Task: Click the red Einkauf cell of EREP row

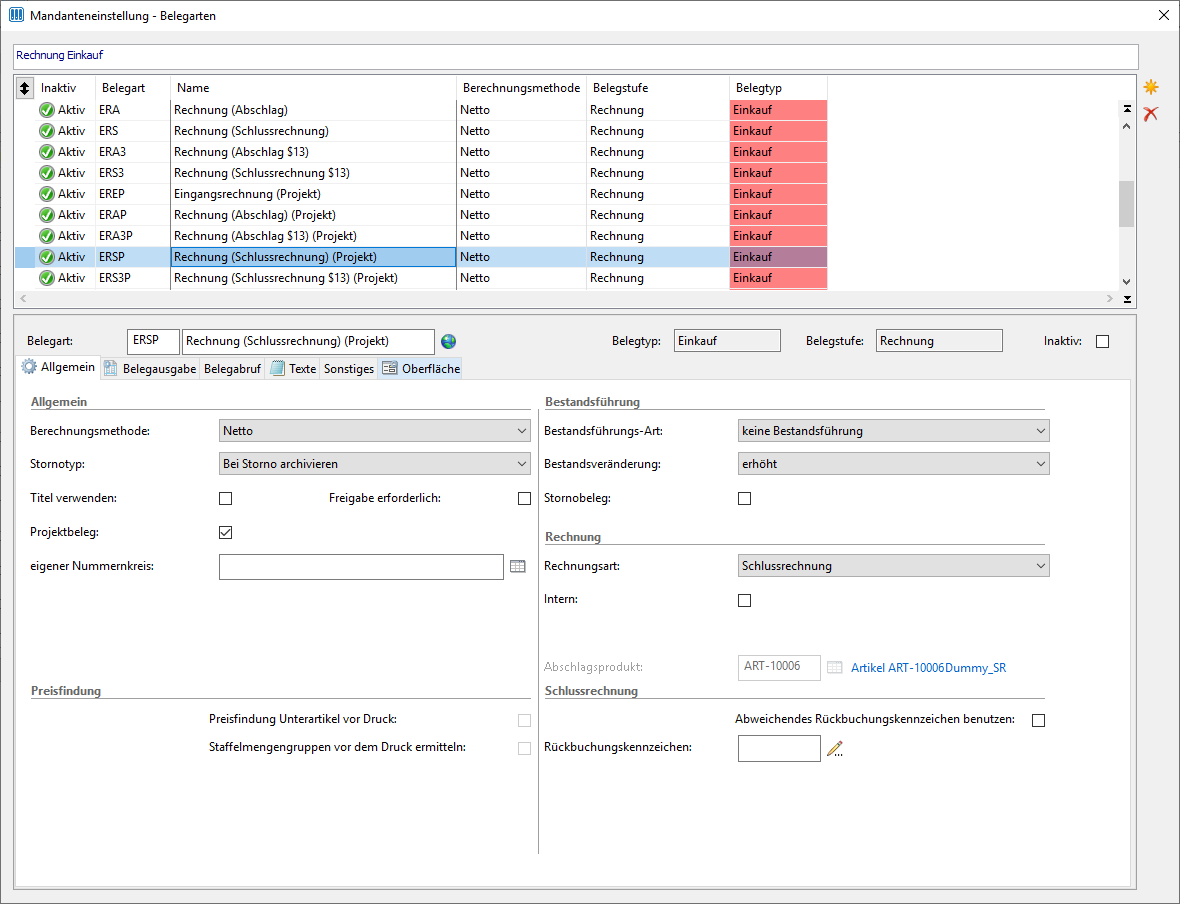Action: pyautogui.click(x=778, y=194)
